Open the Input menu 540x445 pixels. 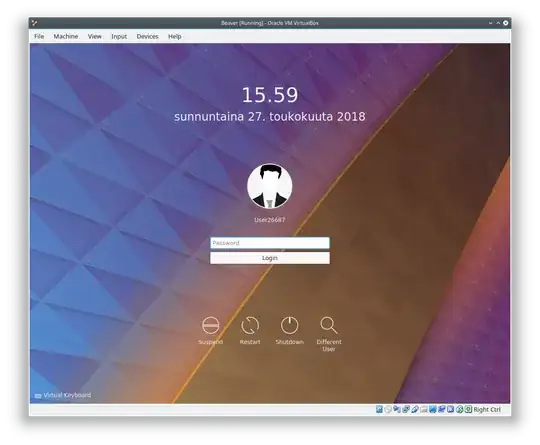pyautogui.click(x=119, y=36)
